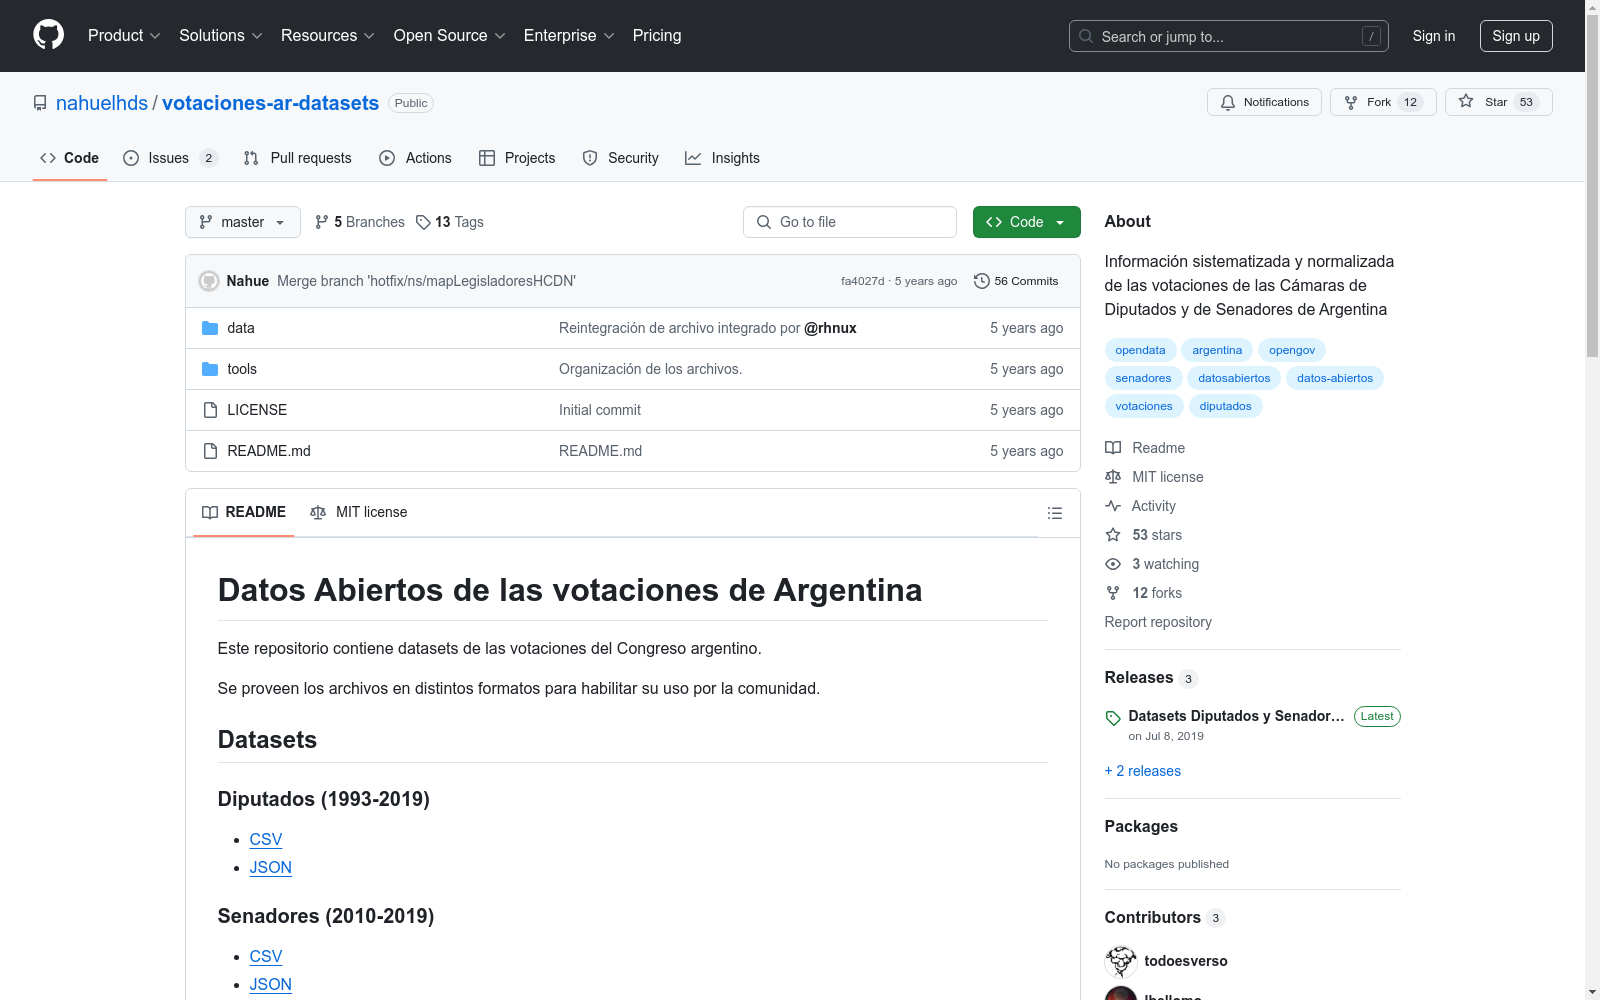Switch to the Actions tab
This screenshot has height=1000, width=1600.
pos(416,158)
